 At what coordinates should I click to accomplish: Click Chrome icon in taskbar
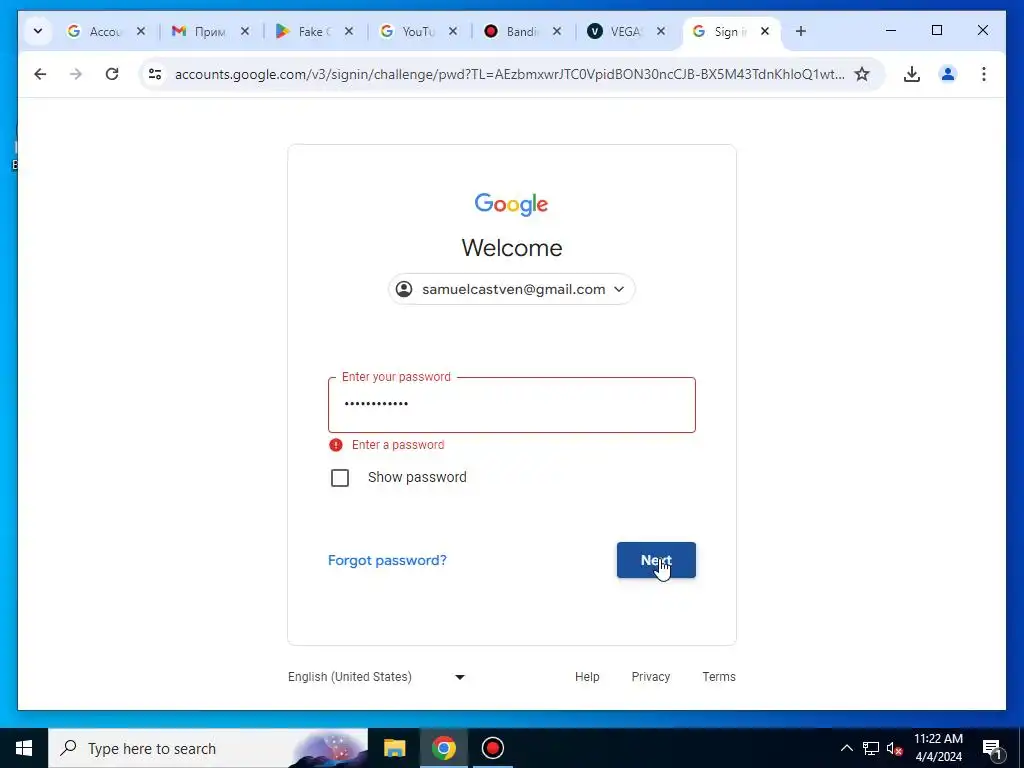tap(443, 748)
